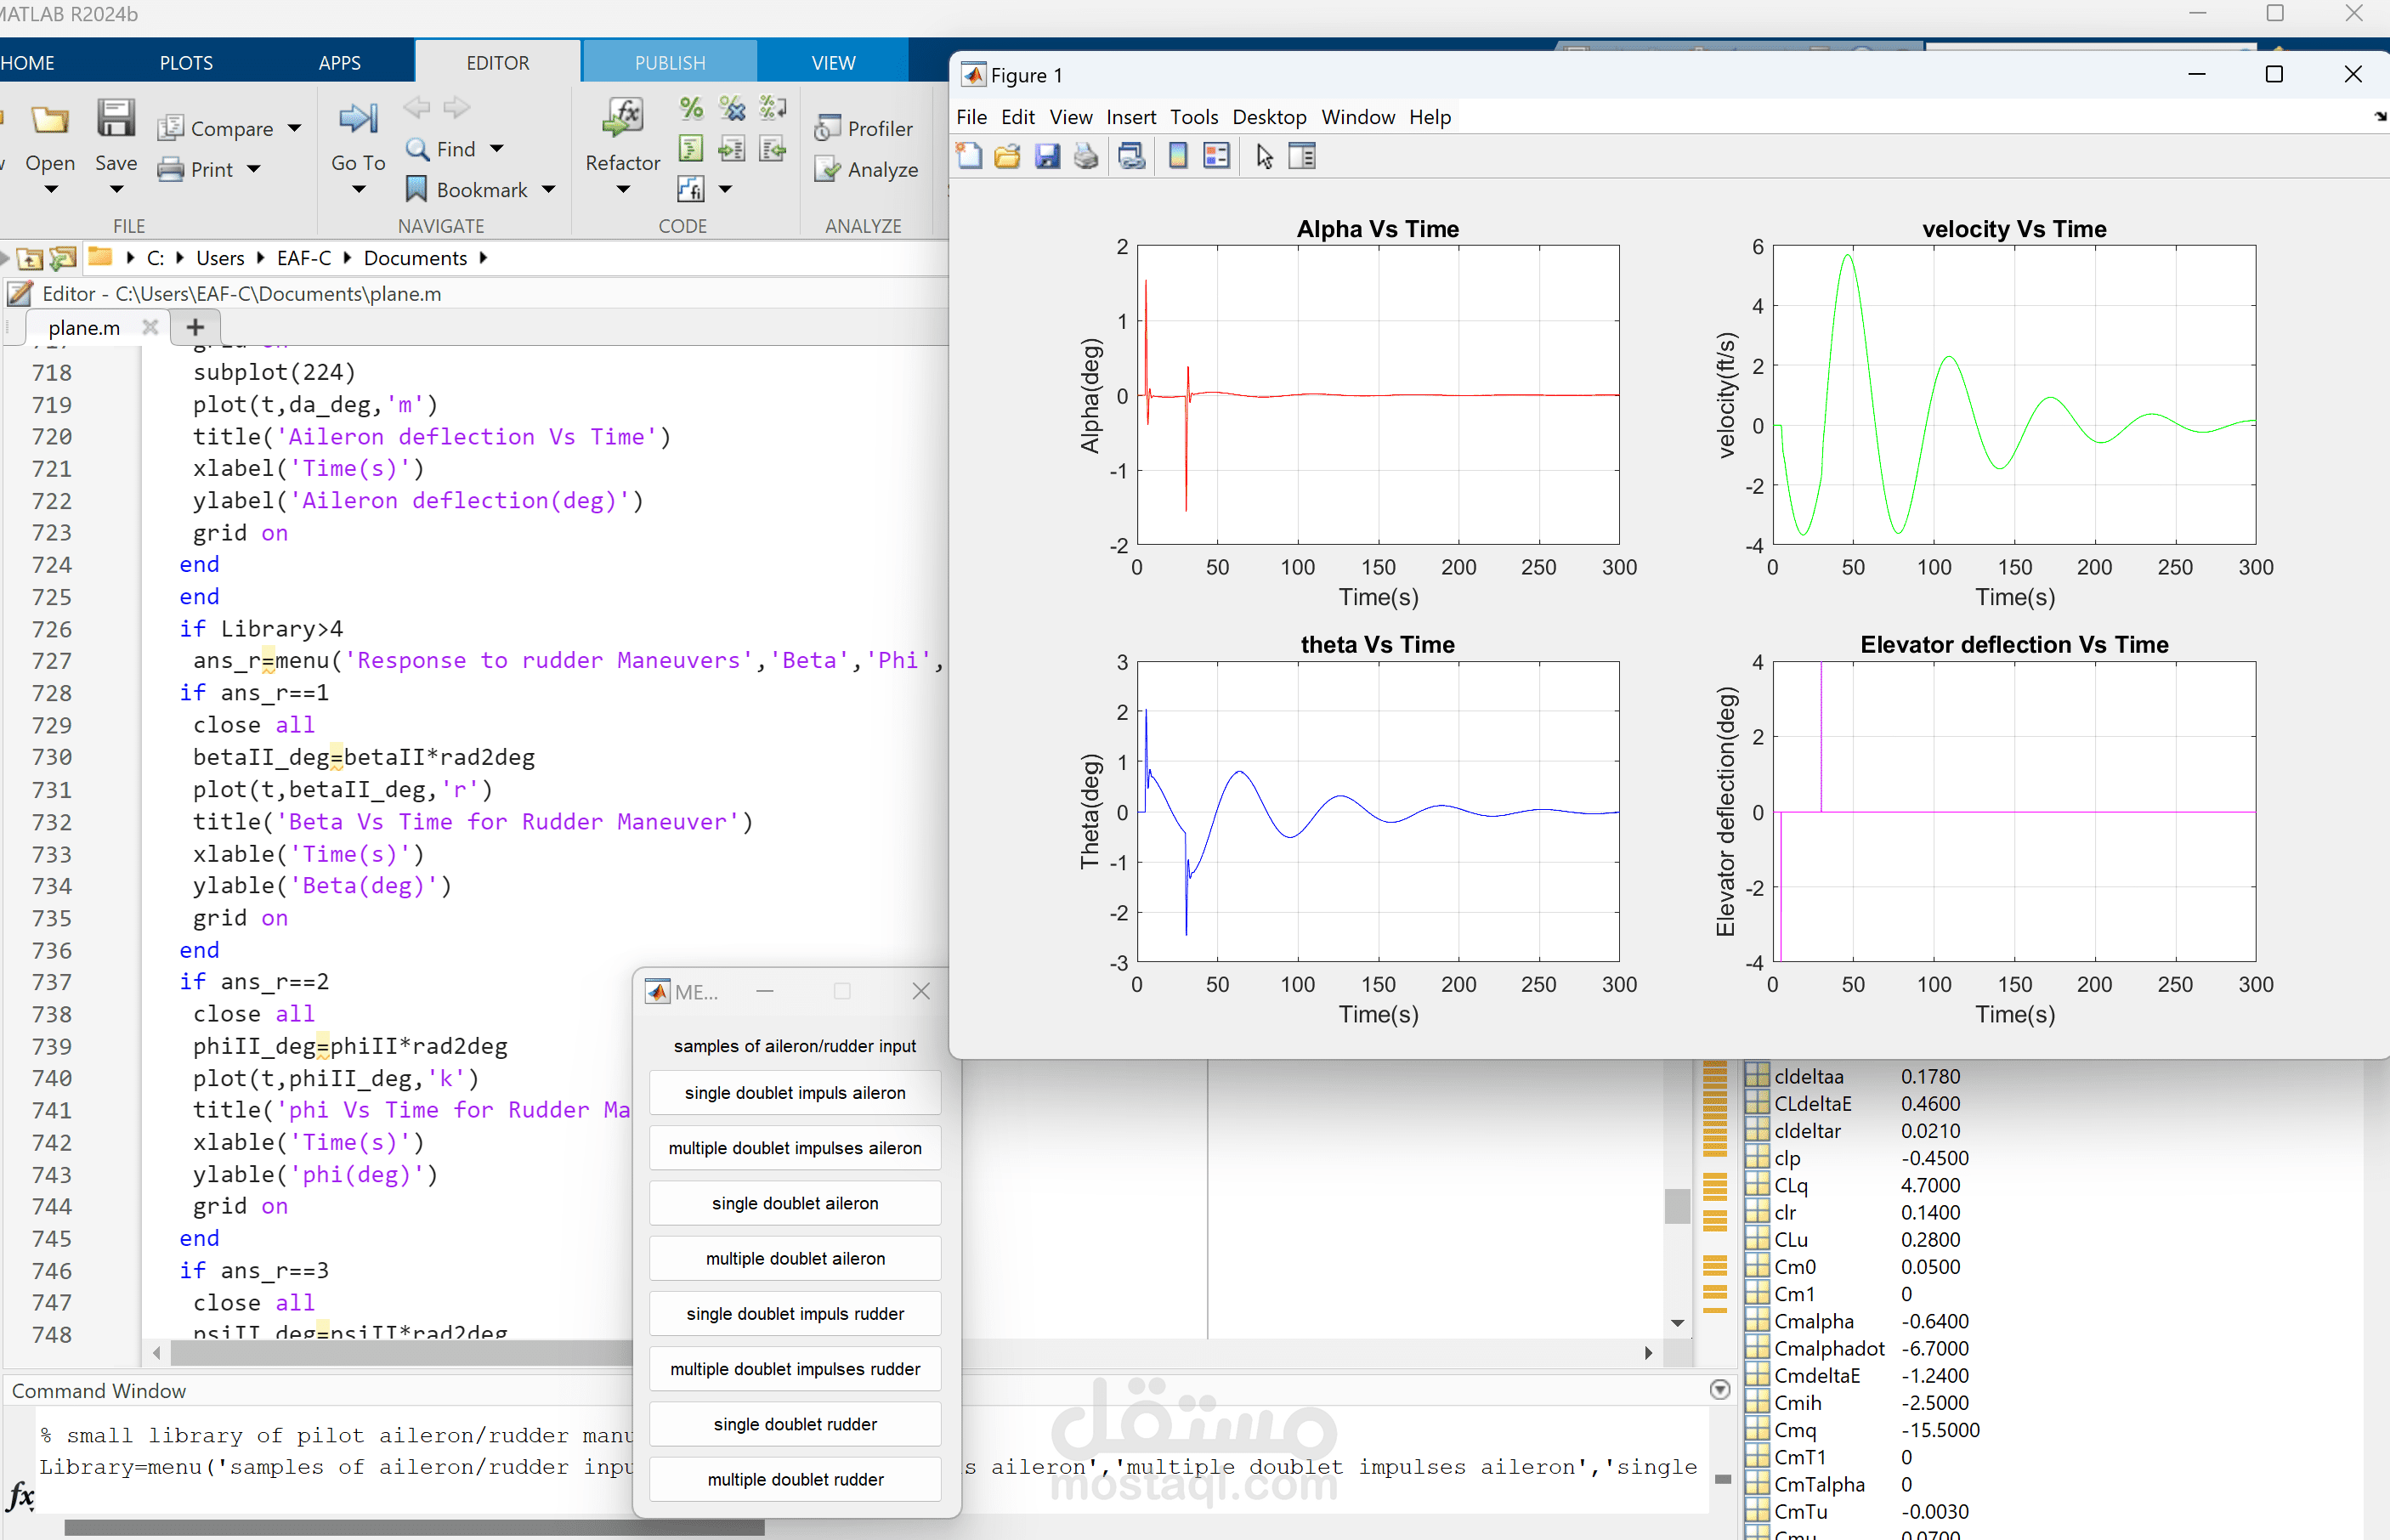
Task: Click the Increase Indent icon
Action: 732,149
